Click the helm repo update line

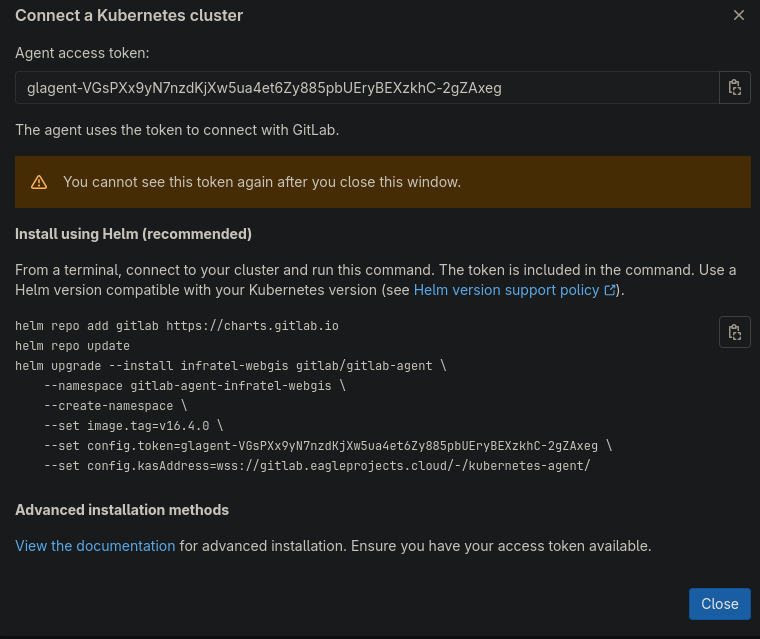tap(73, 346)
